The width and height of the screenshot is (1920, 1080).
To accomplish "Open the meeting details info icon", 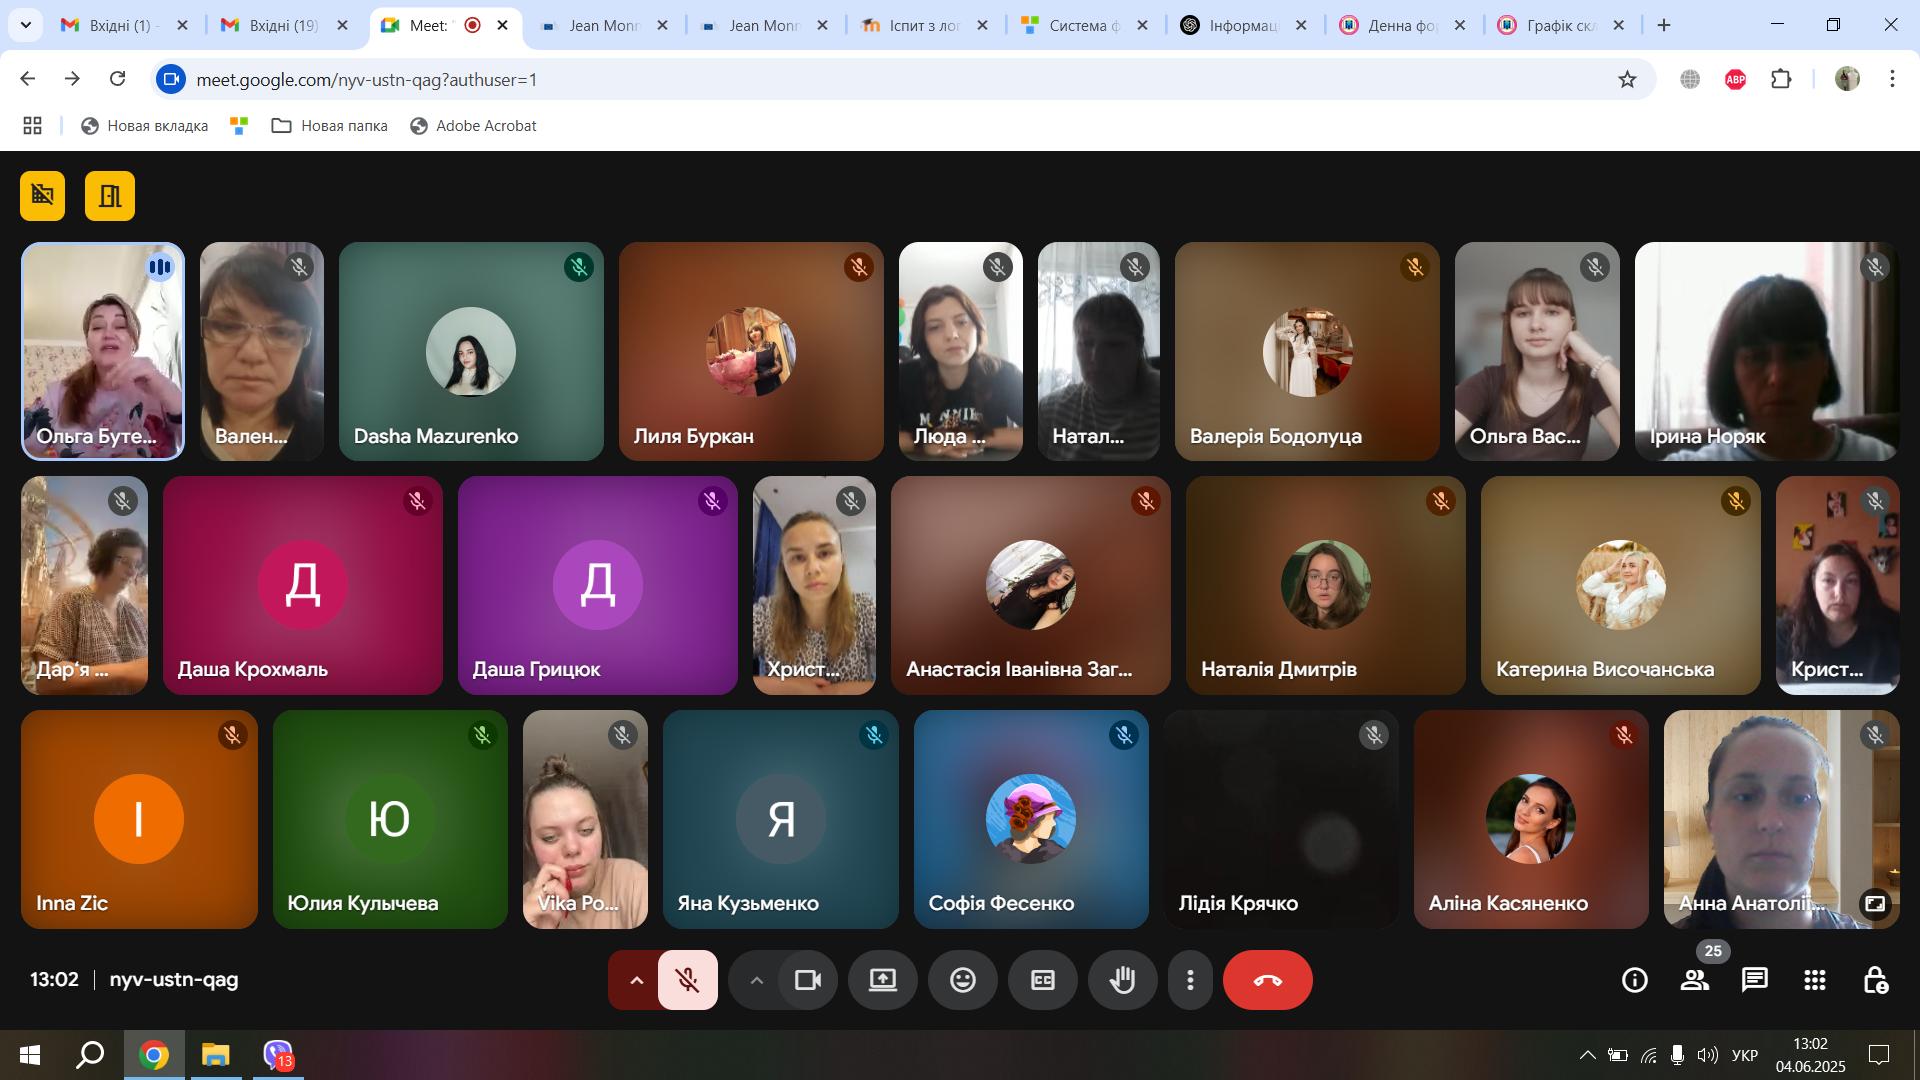I will click(1634, 980).
